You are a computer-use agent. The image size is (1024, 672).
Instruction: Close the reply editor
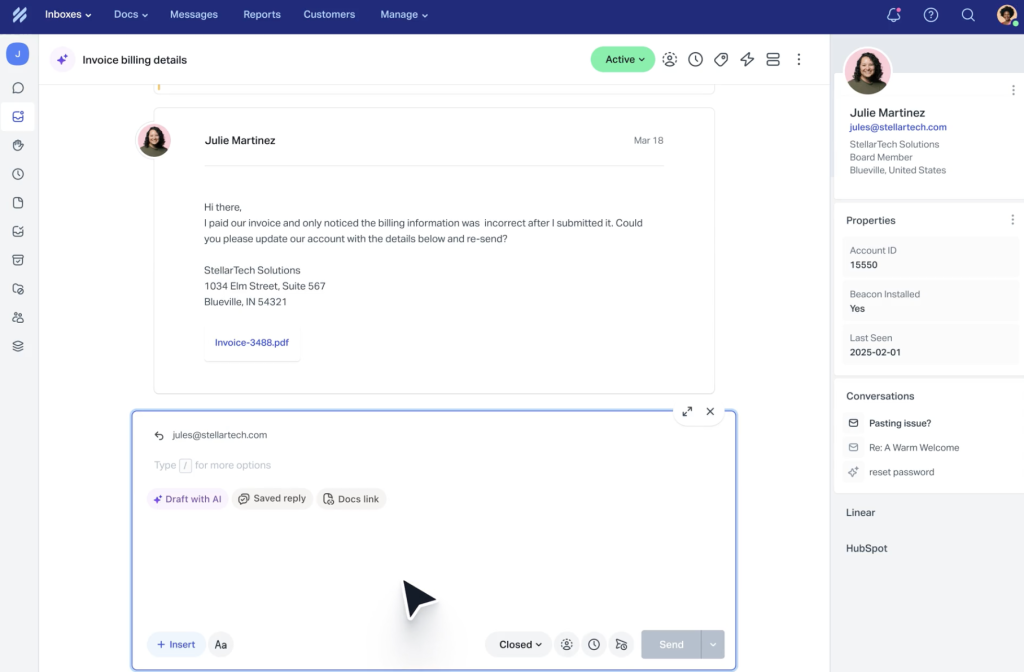(710, 411)
